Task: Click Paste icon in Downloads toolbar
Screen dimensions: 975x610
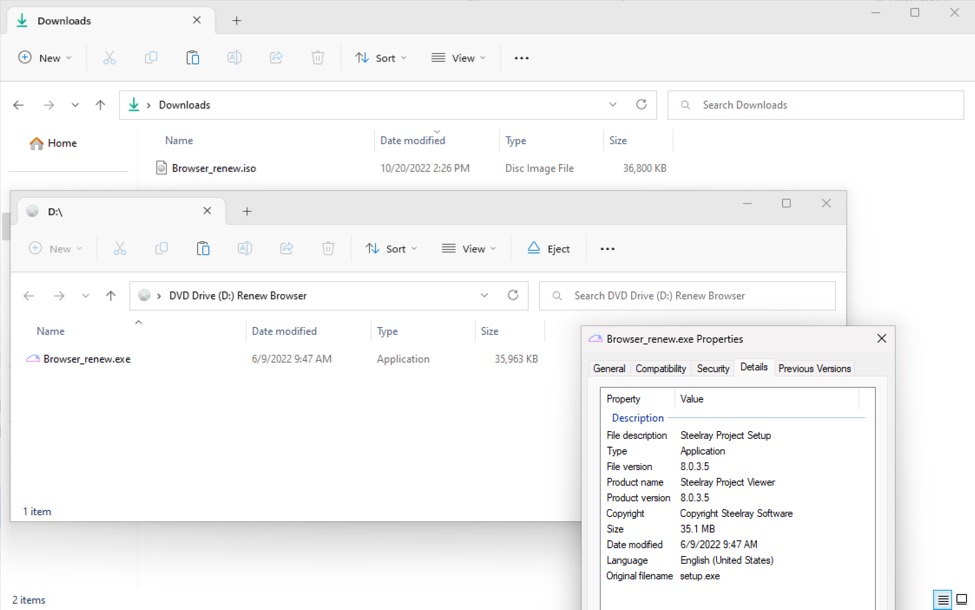Action: tap(193, 58)
